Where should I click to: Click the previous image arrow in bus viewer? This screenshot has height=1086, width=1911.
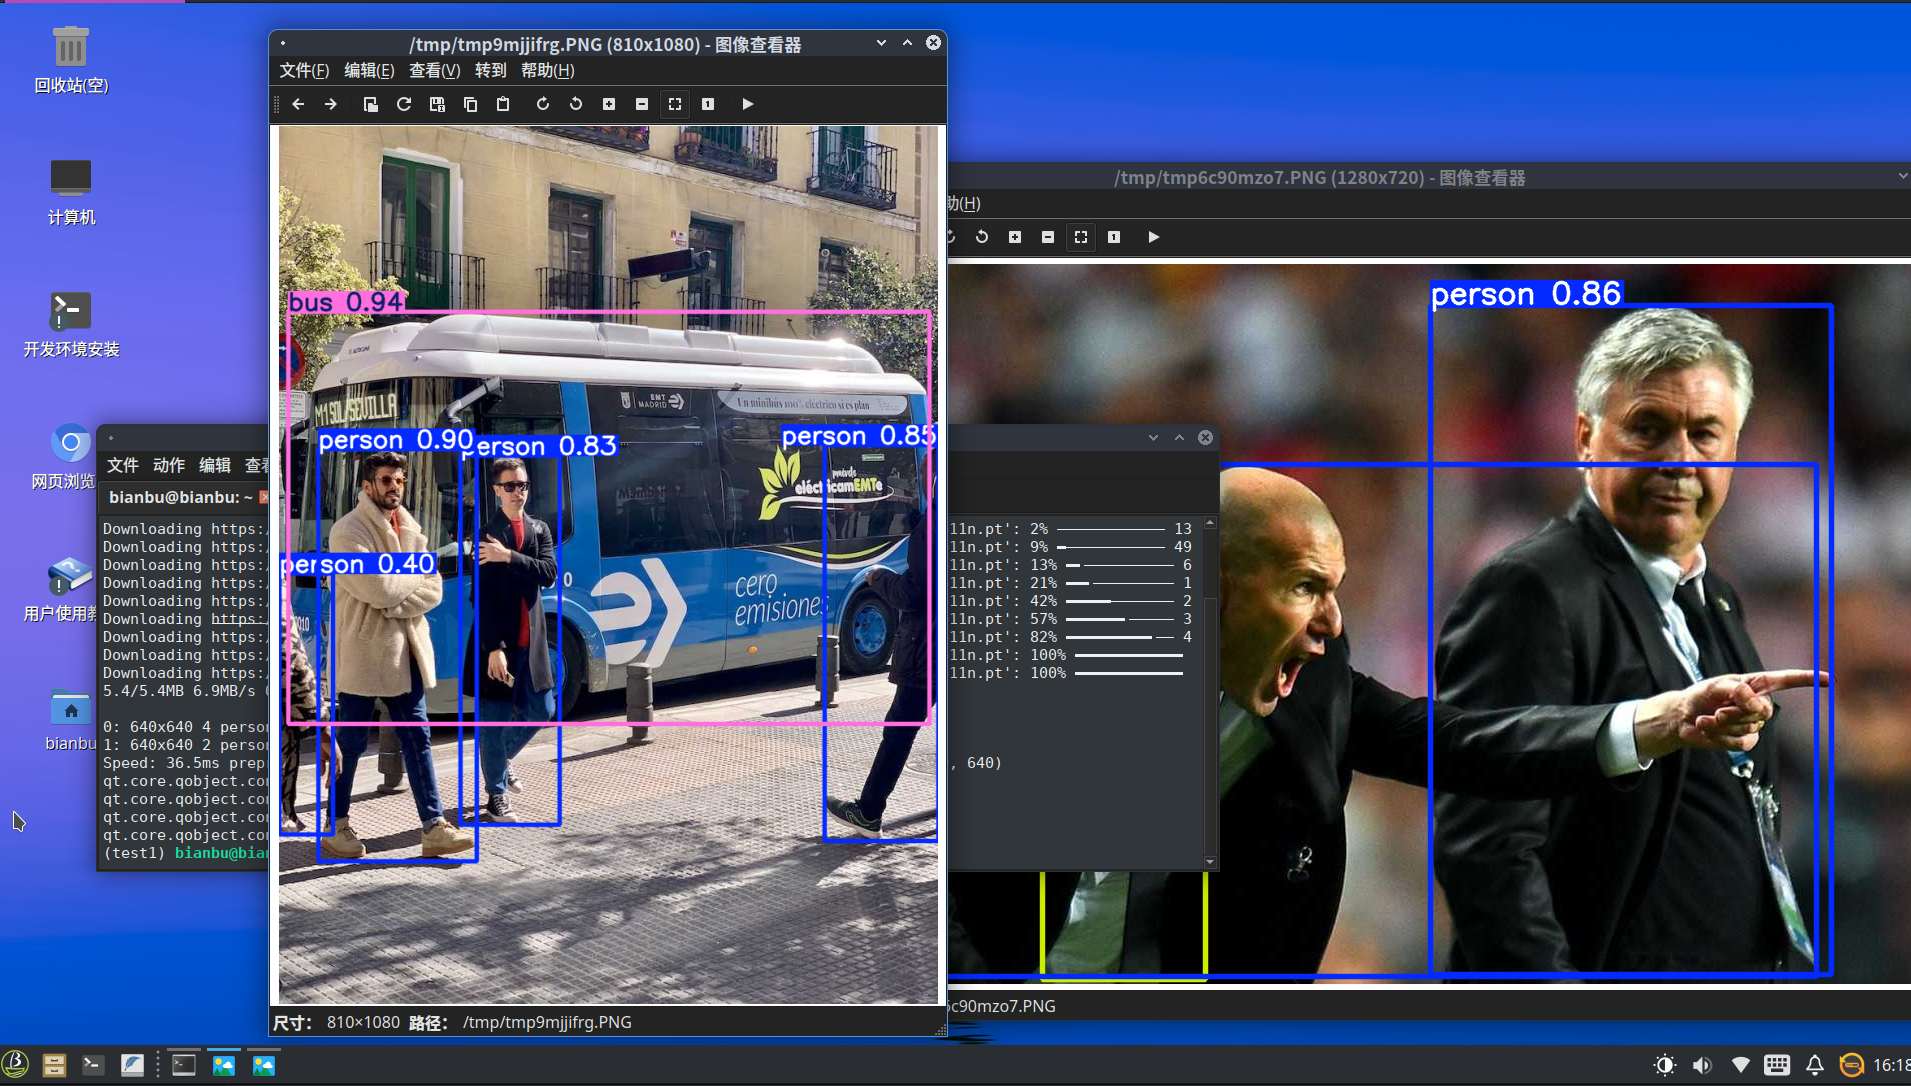[x=298, y=104]
